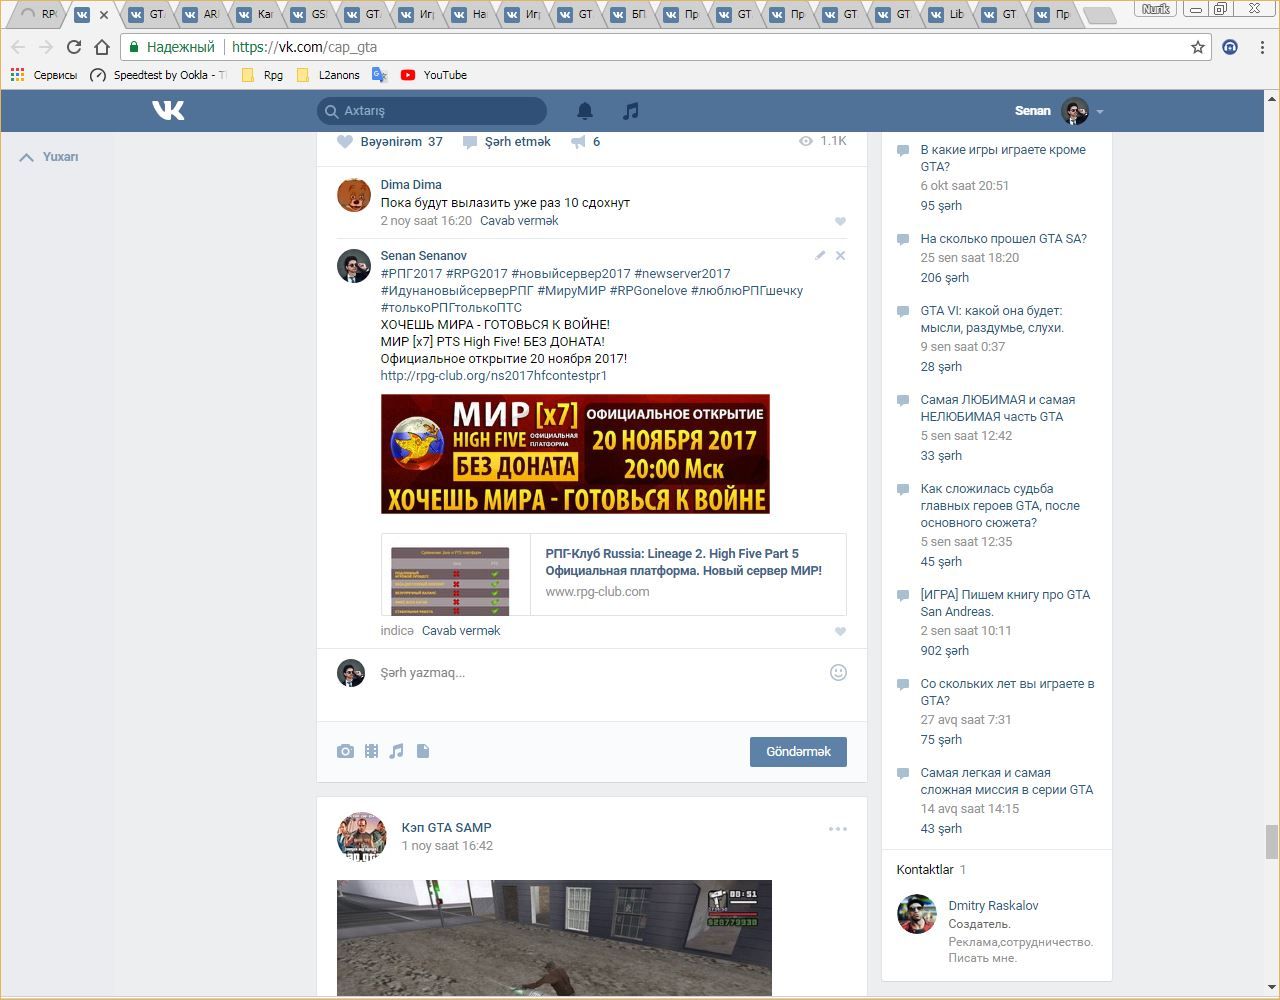1280x1000 pixels.
Task: Attach audio with the note icon
Action: (397, 751)
